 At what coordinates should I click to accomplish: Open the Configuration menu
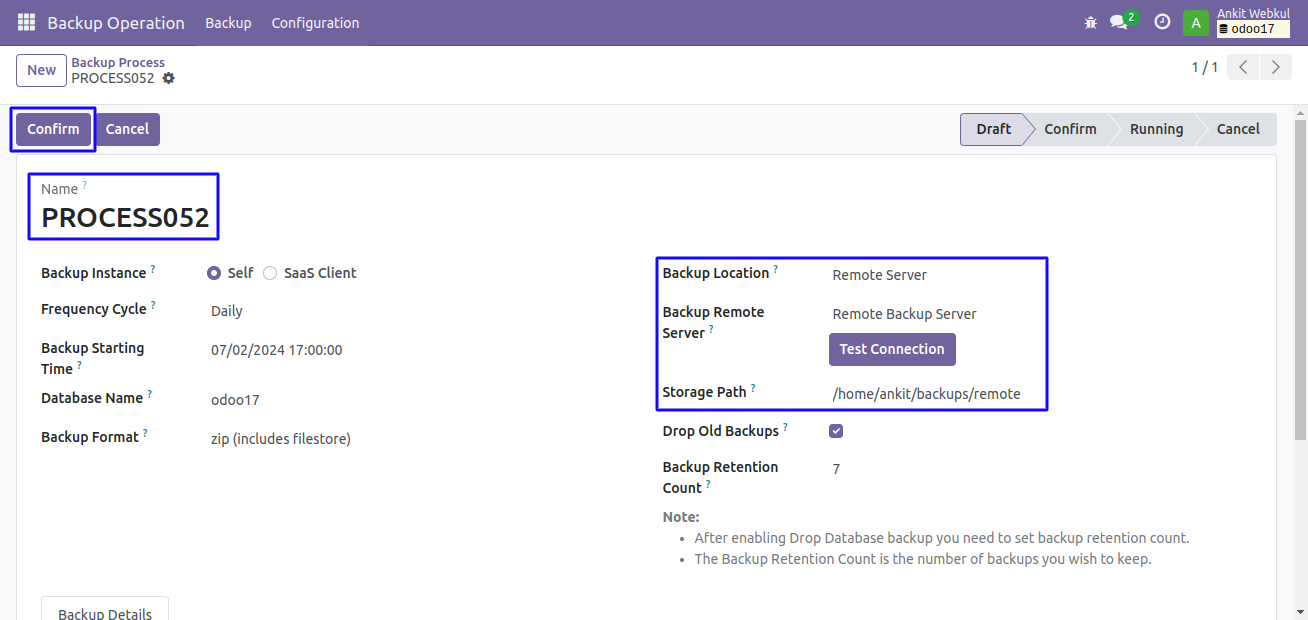(x=315, y=22)
